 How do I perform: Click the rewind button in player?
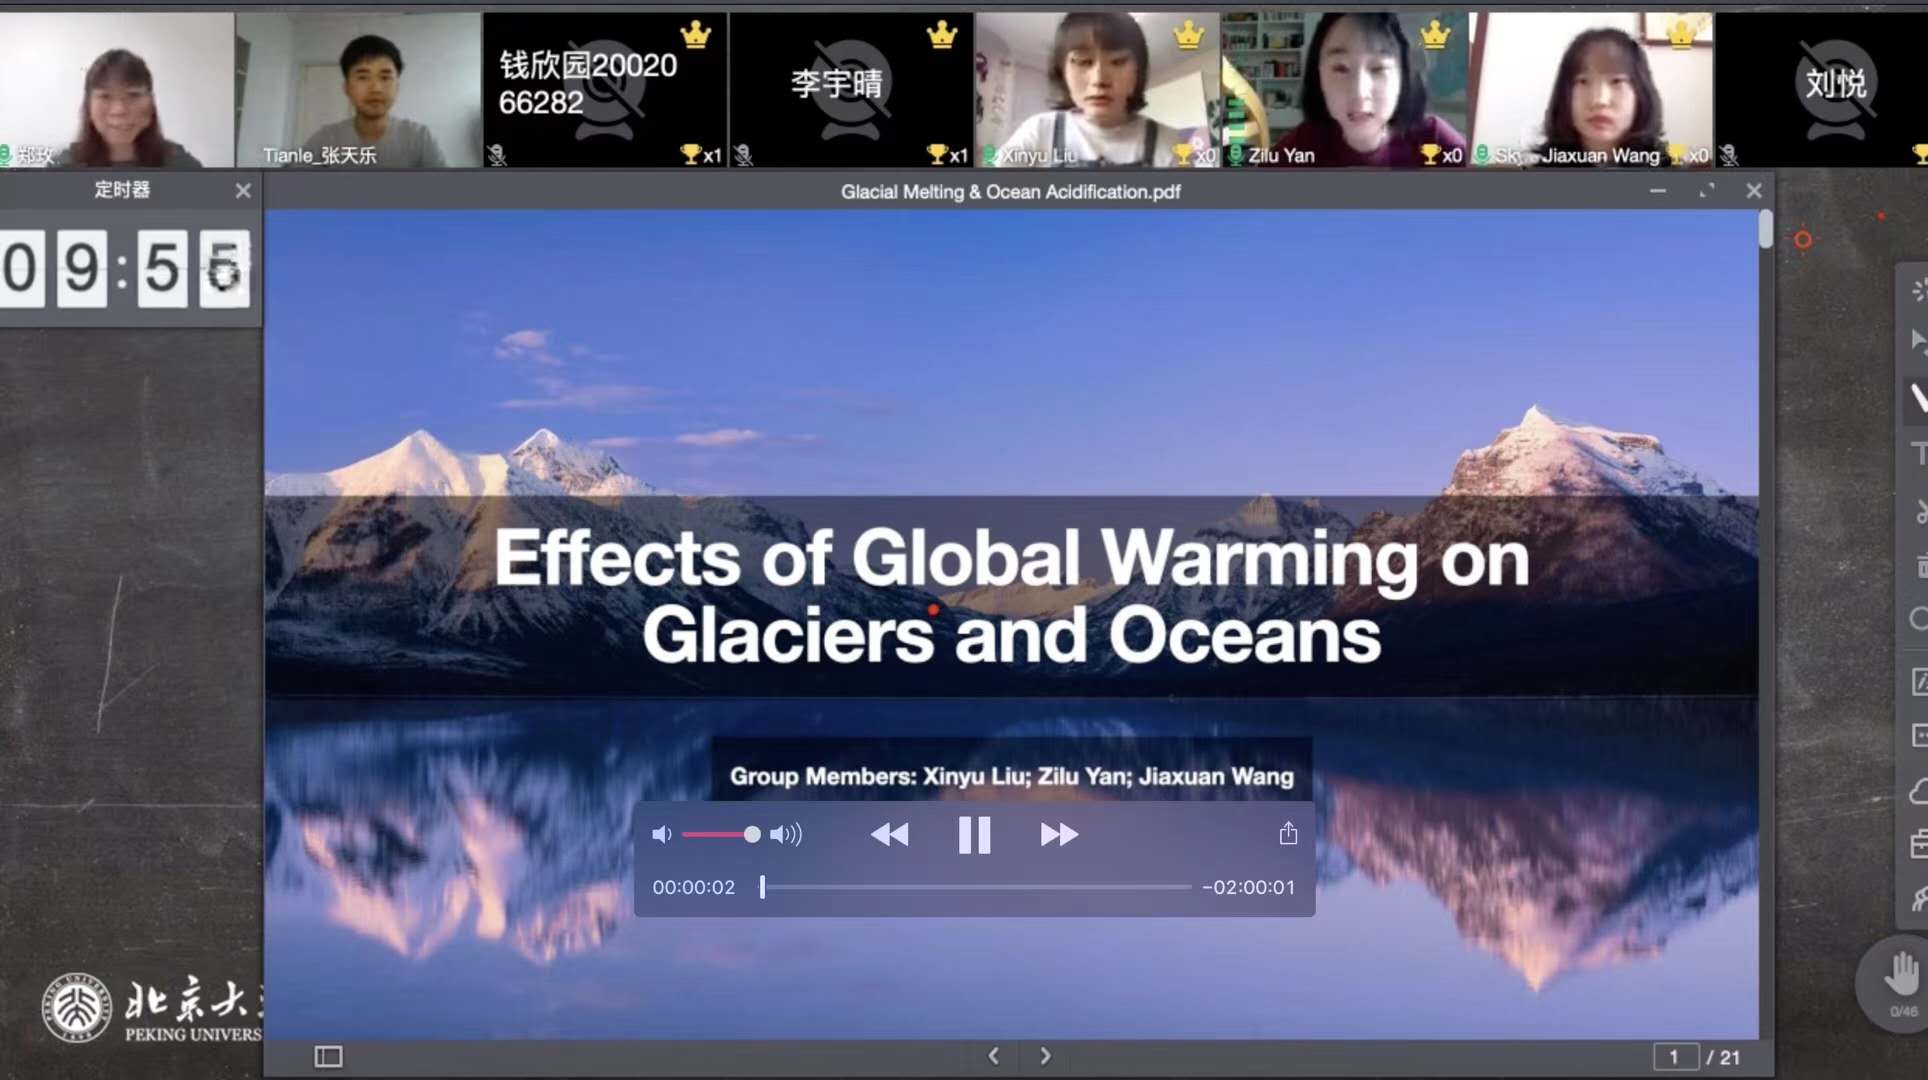click(x=889, y=834)
